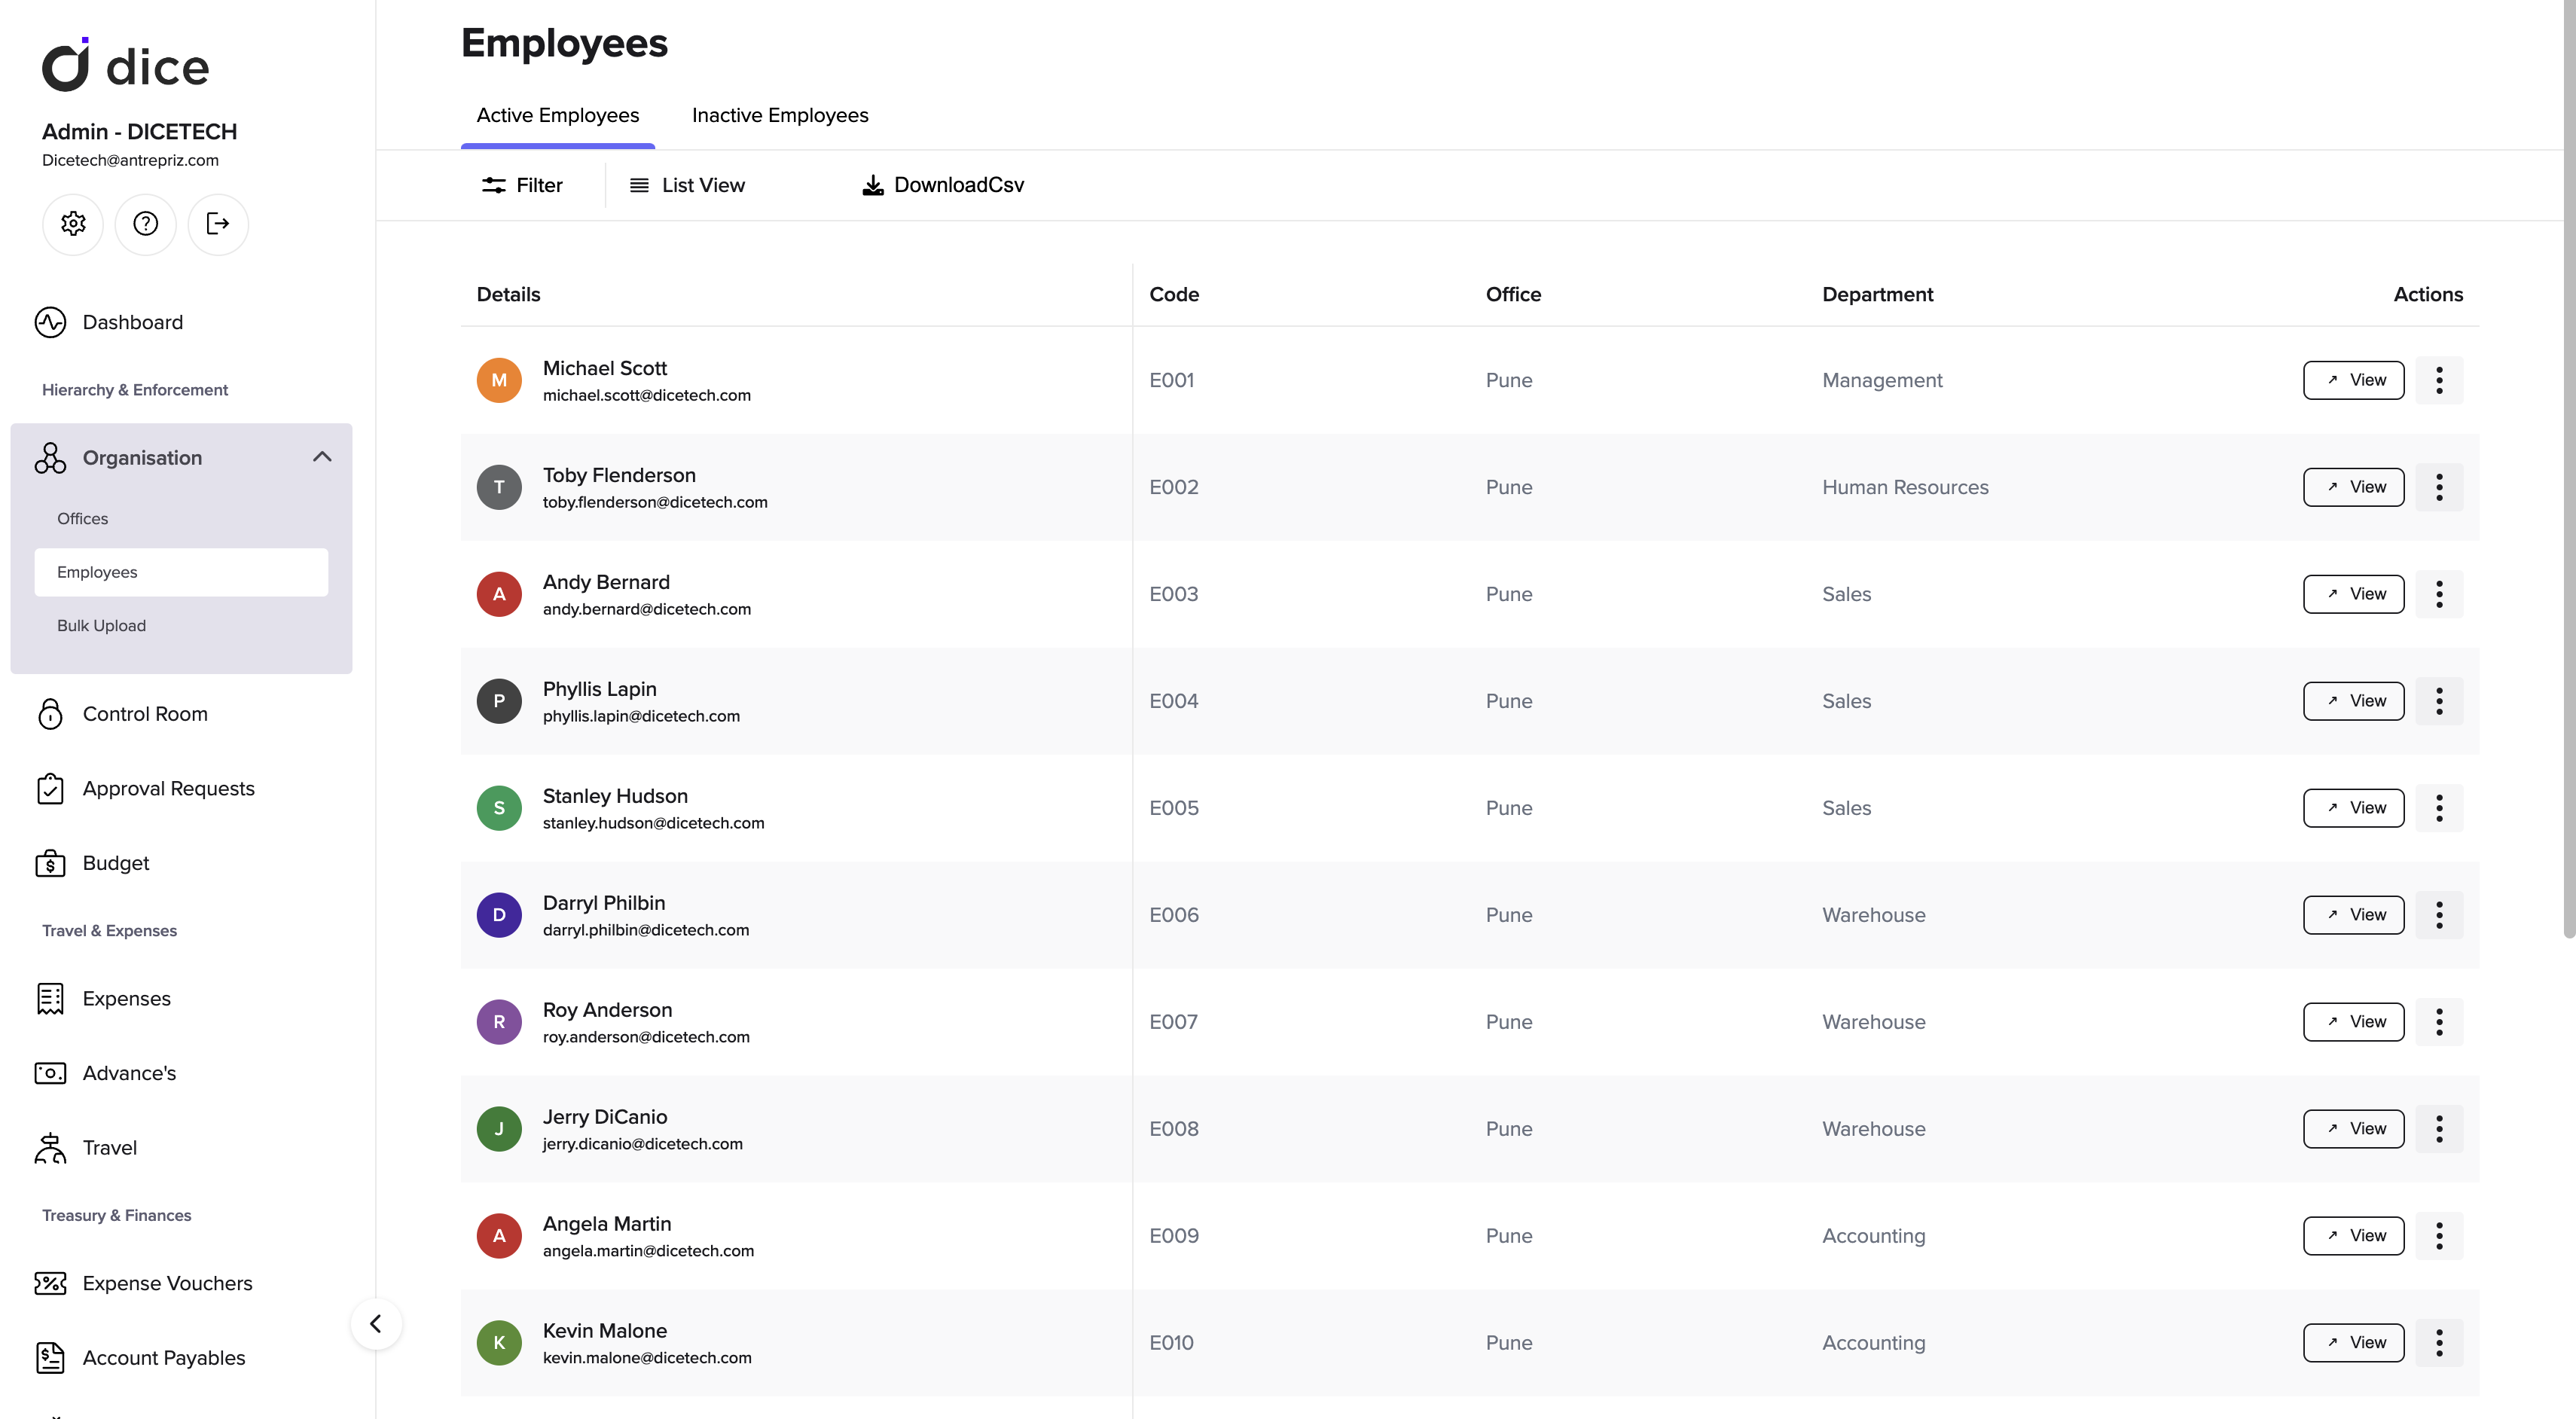This screenshot has height=1419, width=2576.
Task: Click the Expenses sidebar icon
Action: 51,998
